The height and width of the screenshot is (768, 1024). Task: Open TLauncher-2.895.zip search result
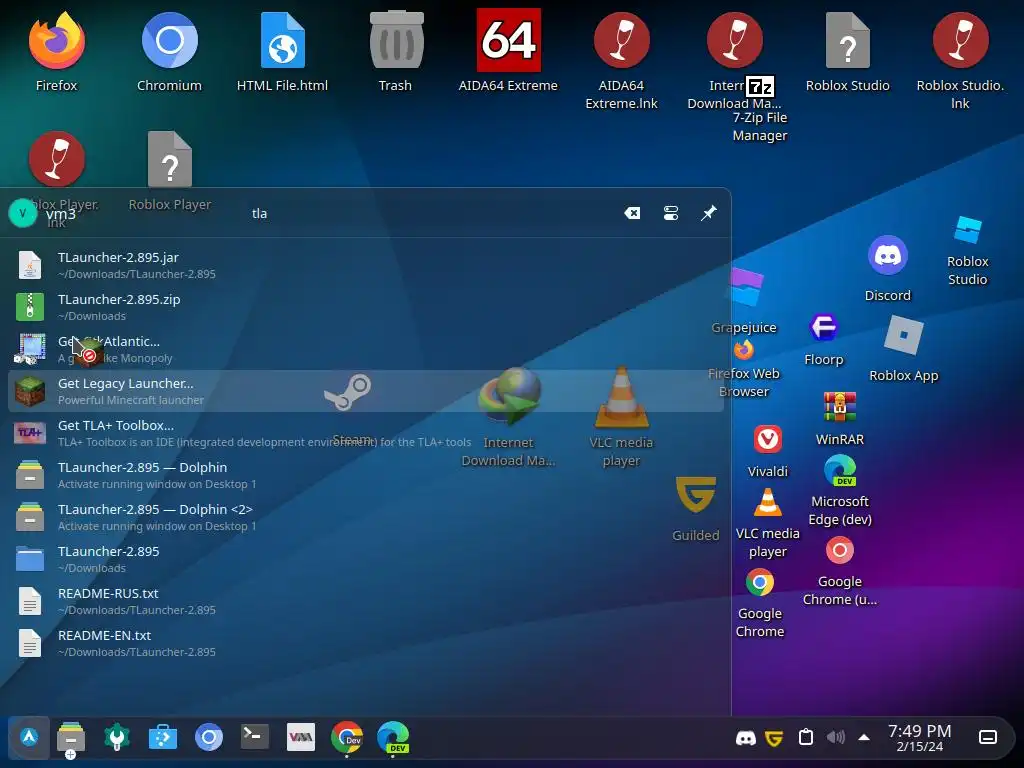click(x=366, y=307)
